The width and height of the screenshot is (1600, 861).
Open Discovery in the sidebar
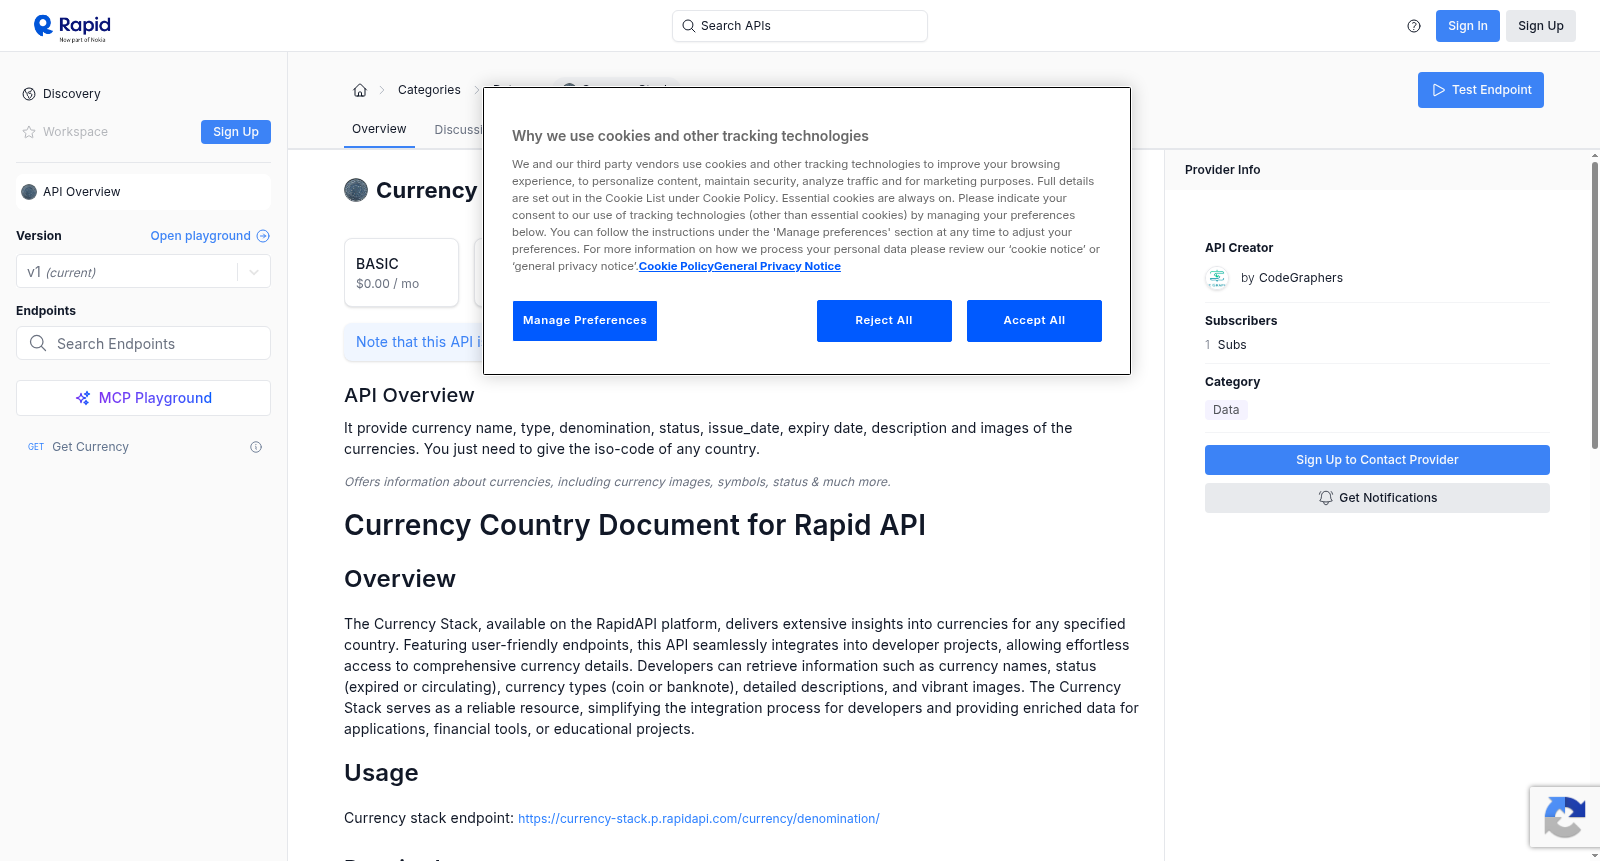coord(72,94)
